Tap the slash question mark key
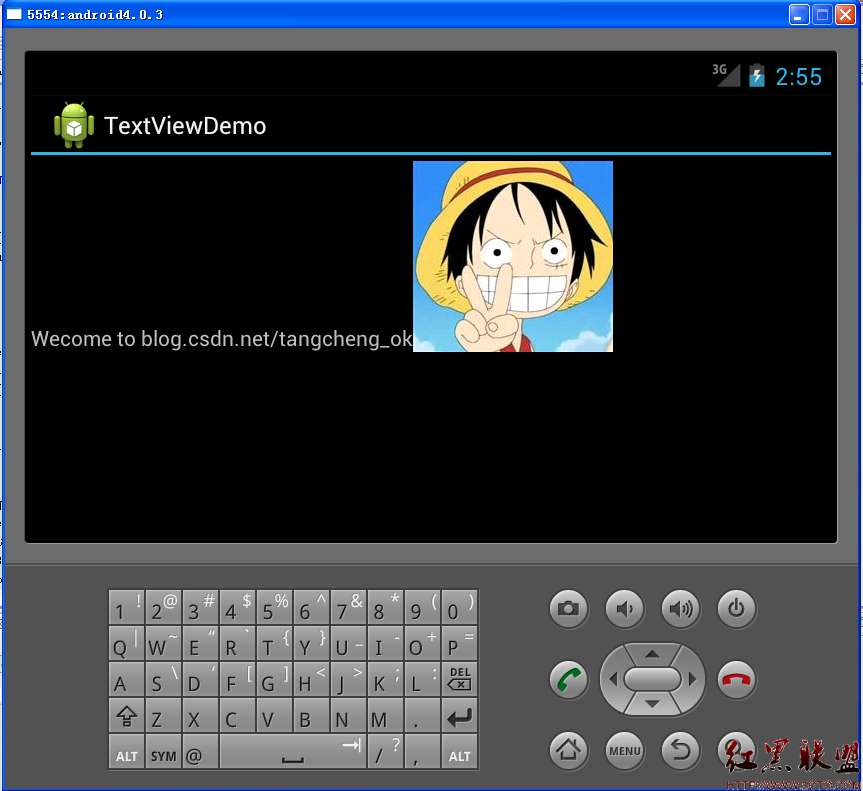The image size is (863, 791). point(385,752)
